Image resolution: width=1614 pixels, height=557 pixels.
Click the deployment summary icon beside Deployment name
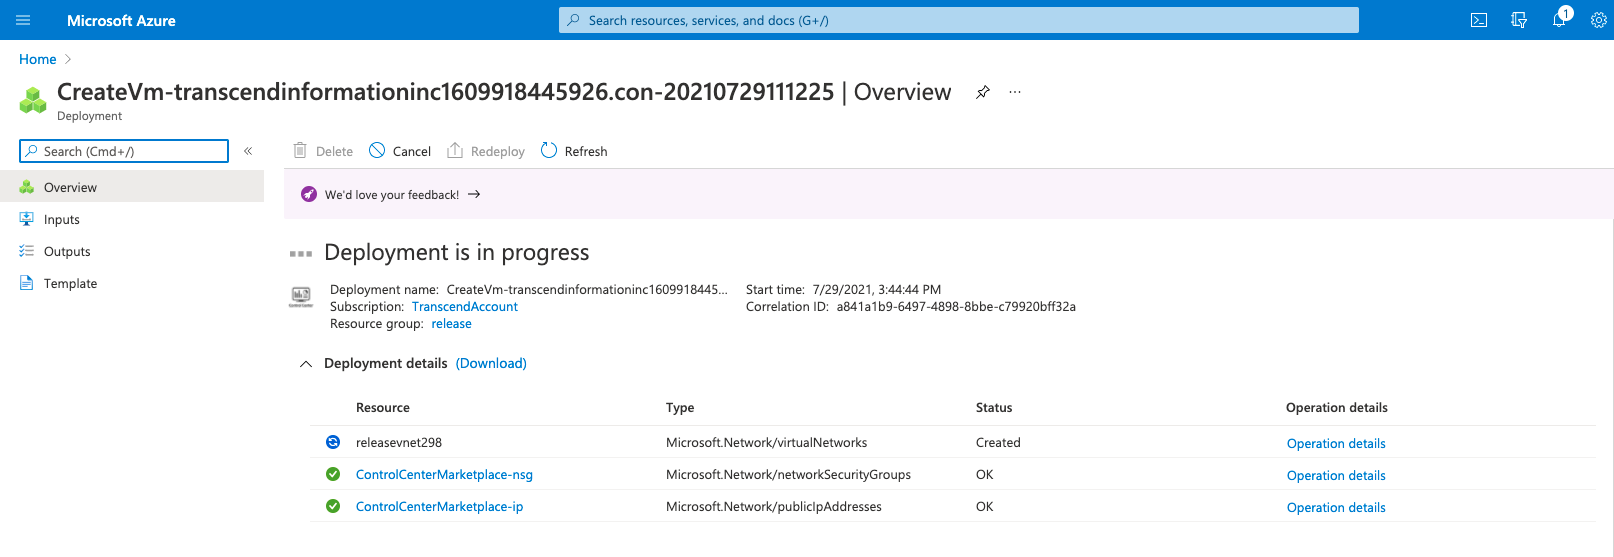301,296
